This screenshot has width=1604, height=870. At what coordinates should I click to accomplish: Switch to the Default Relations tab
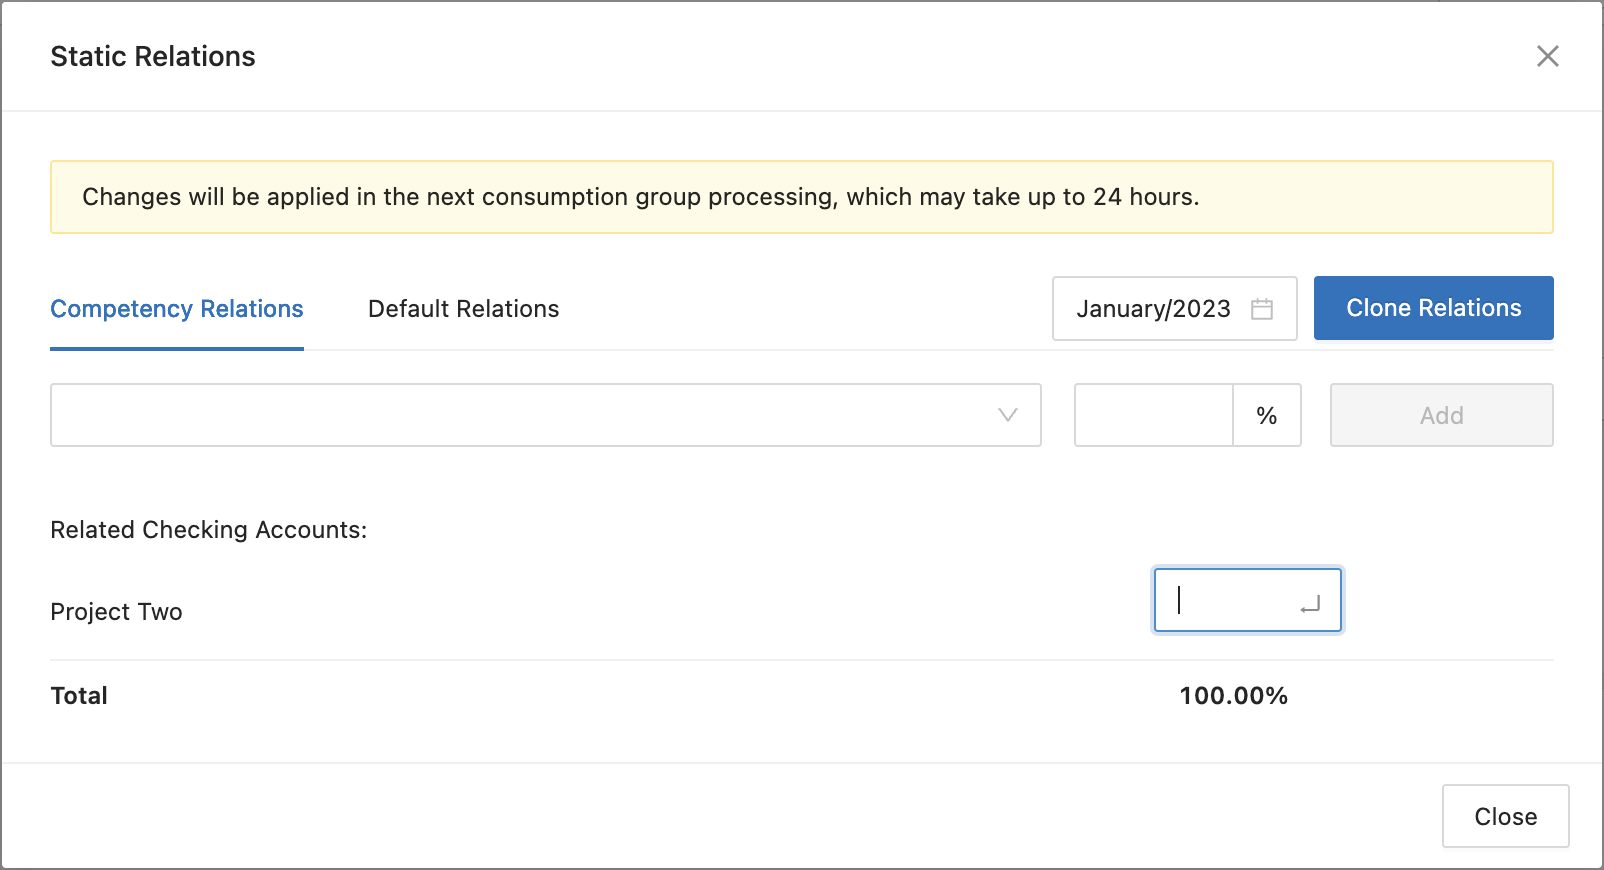(463, 309)
